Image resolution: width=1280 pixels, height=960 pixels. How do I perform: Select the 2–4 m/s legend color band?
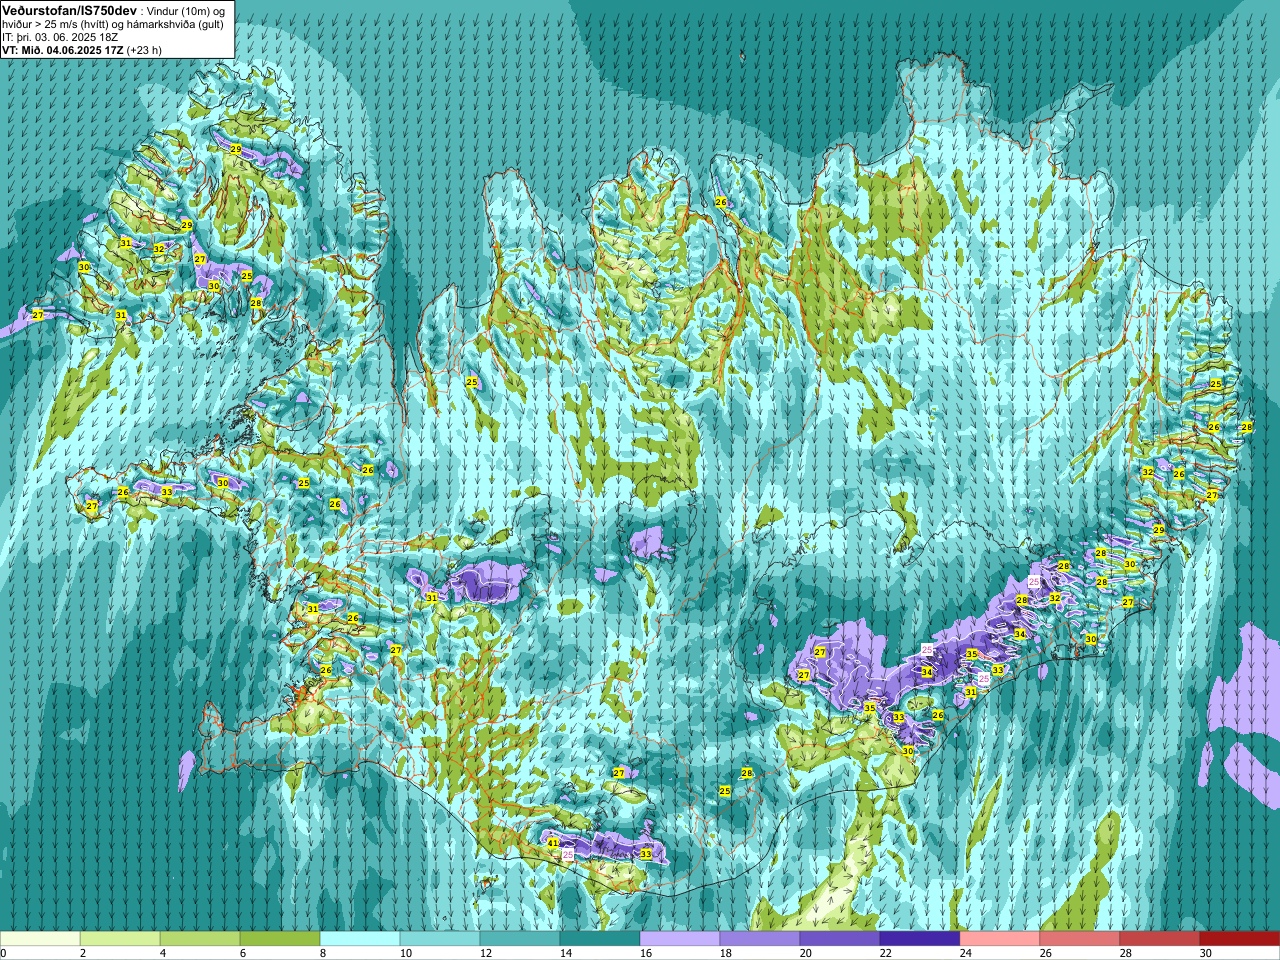120,939
